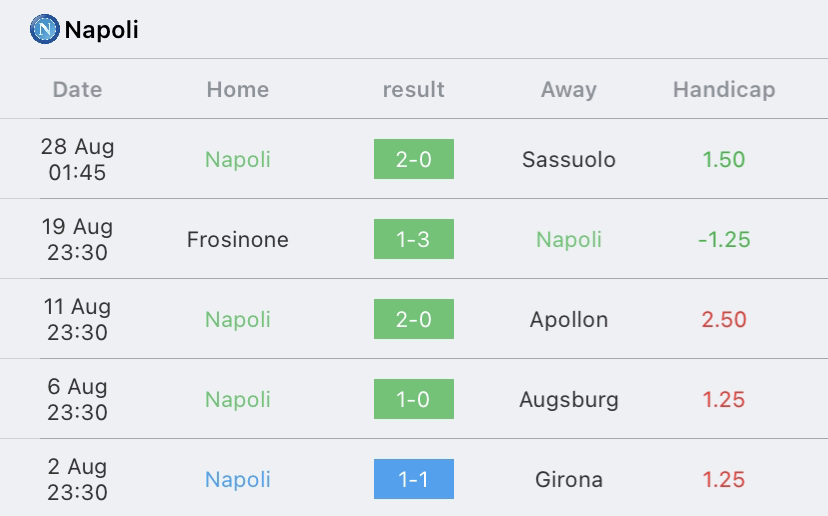Select away team Sassuolo

point(569,159)
